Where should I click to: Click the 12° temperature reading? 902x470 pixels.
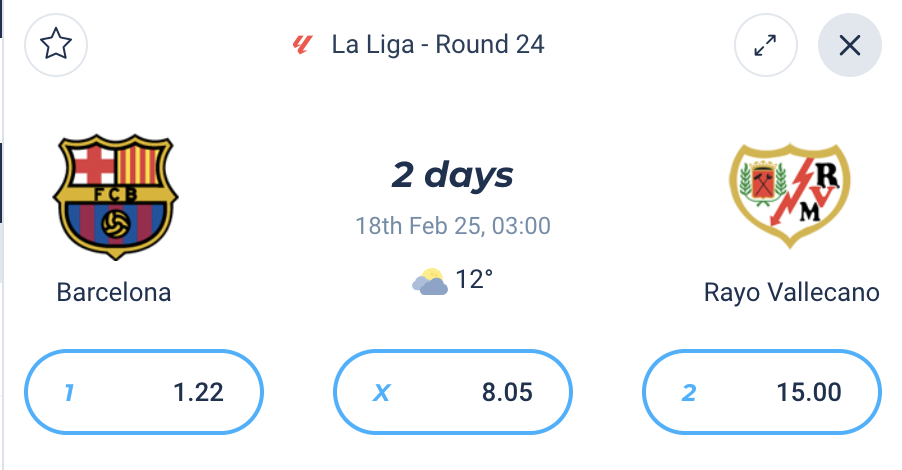[474, 280]
